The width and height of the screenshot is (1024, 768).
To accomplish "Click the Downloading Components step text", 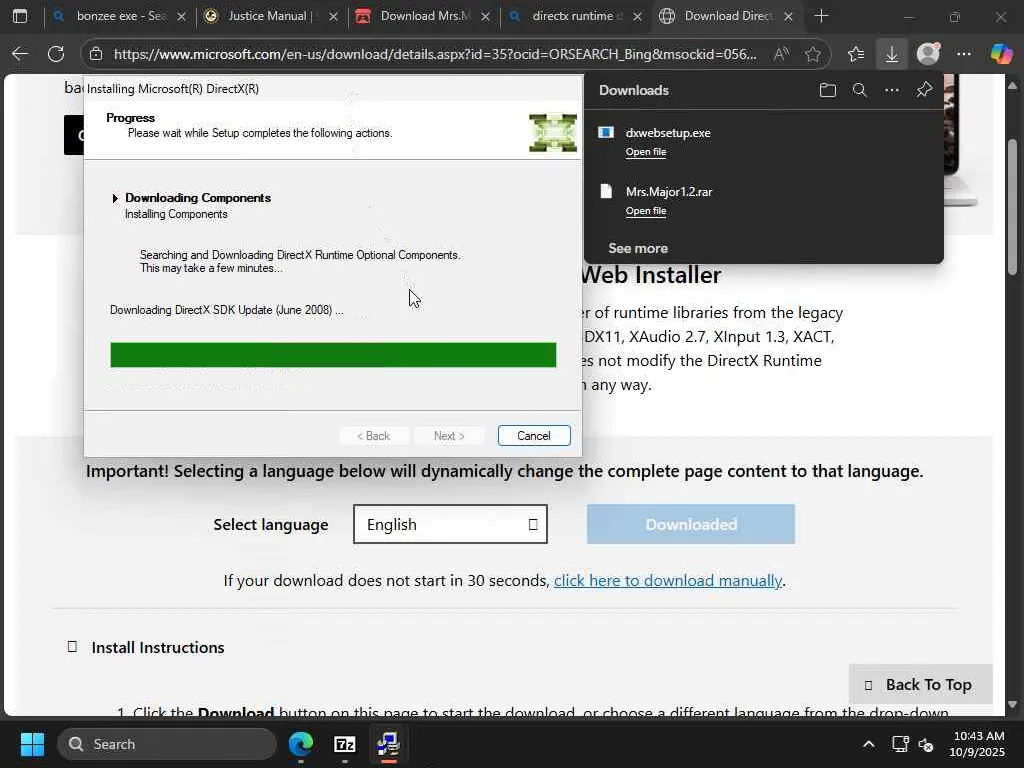I will [198, 197].
